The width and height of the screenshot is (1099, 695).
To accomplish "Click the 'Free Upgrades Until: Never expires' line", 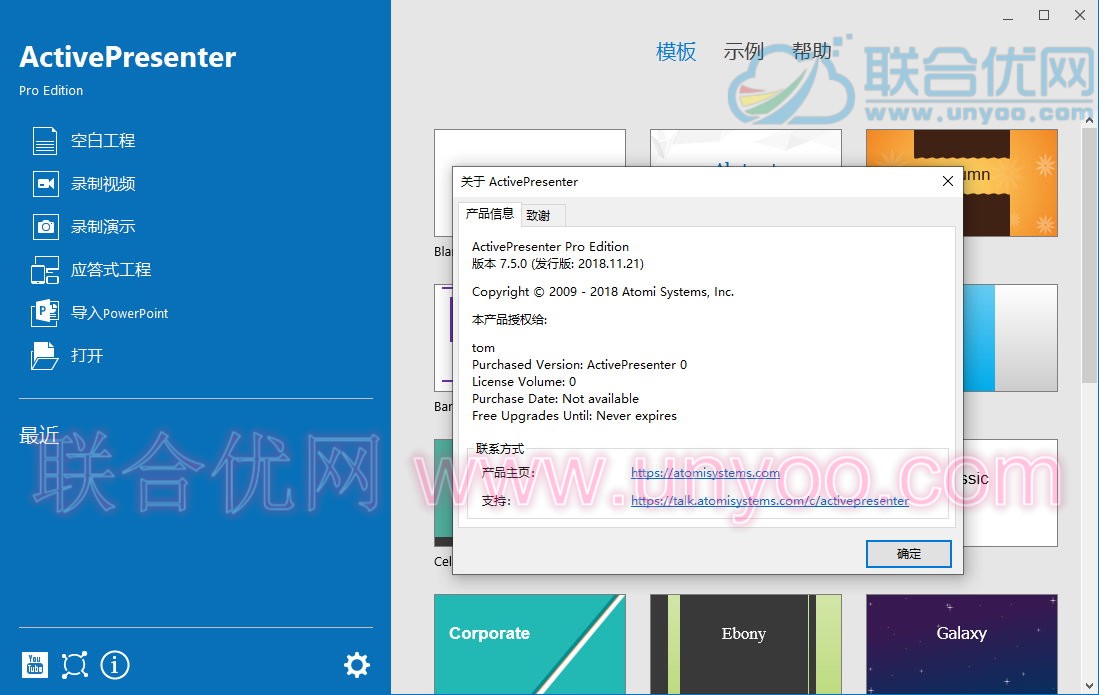I will pos(574,415).
